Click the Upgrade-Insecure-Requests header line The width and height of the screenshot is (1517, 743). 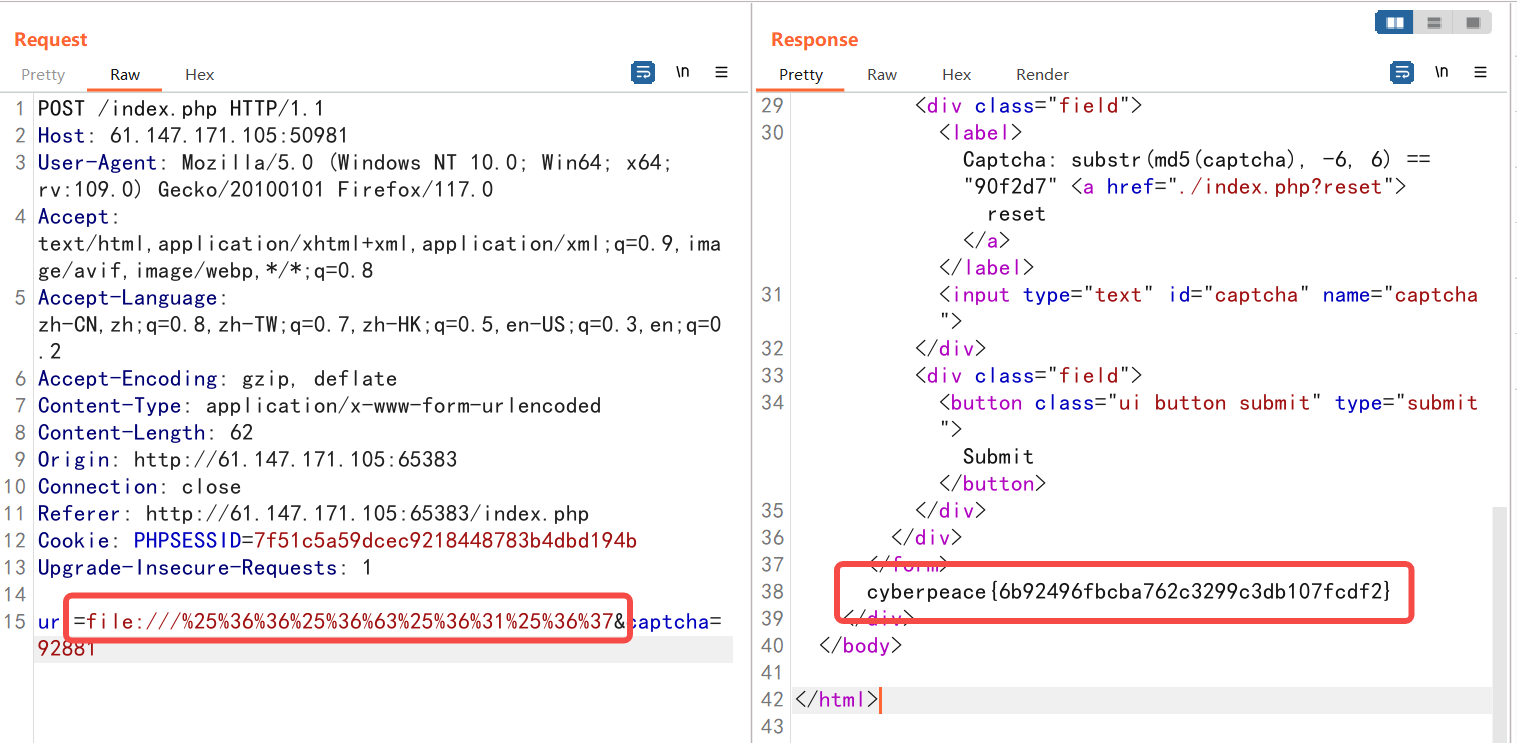coord(205,568)
